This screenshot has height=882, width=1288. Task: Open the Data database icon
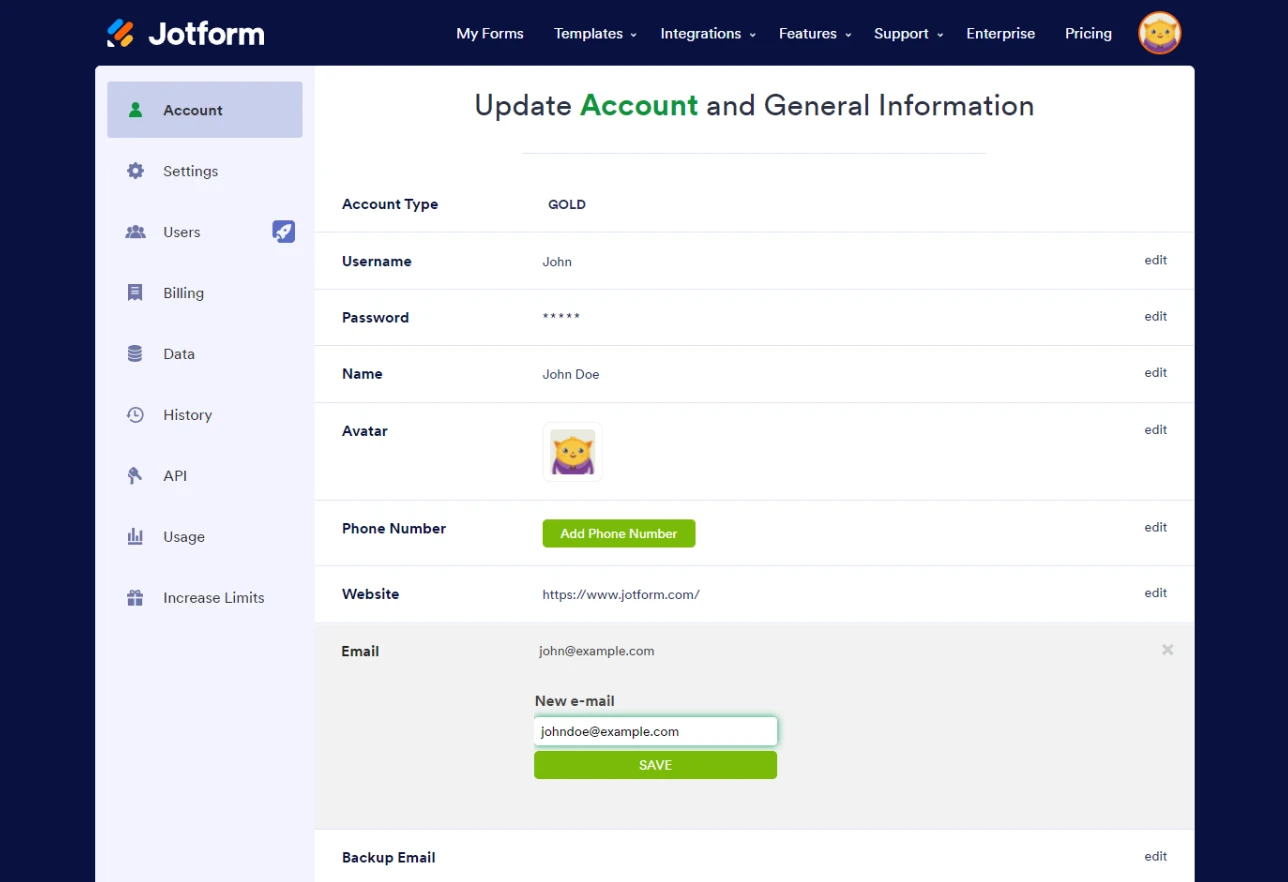coord(135,354)
